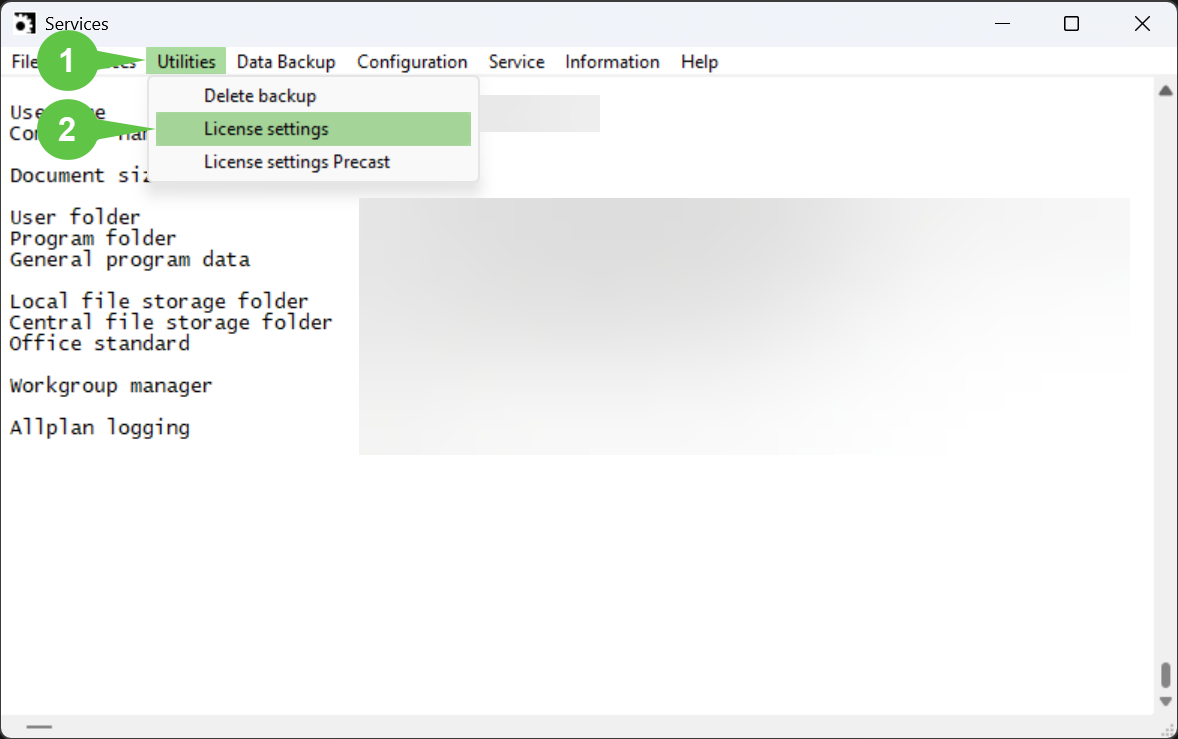1178x739 pixels.
Task: Select License settings Precast
Action: 297,162
